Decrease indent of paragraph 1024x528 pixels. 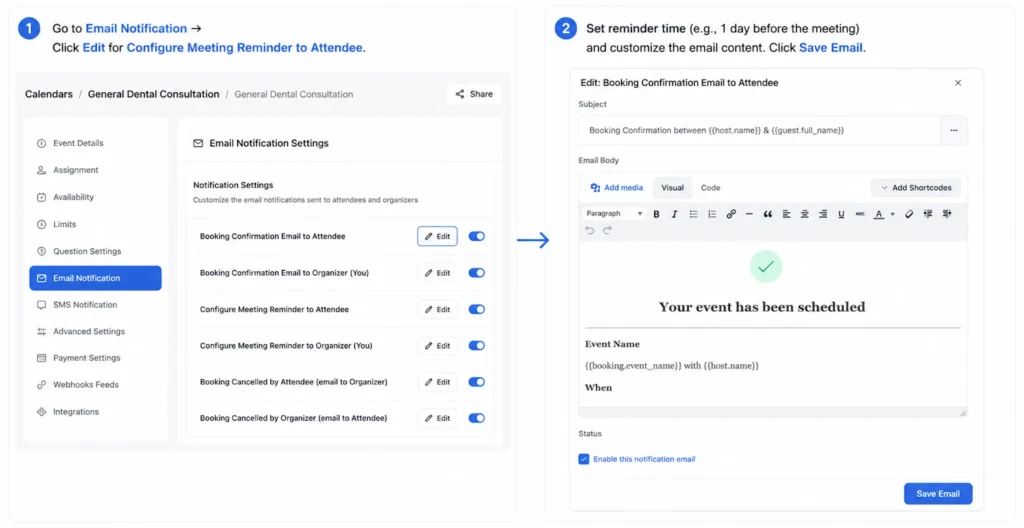coord(928,214)
